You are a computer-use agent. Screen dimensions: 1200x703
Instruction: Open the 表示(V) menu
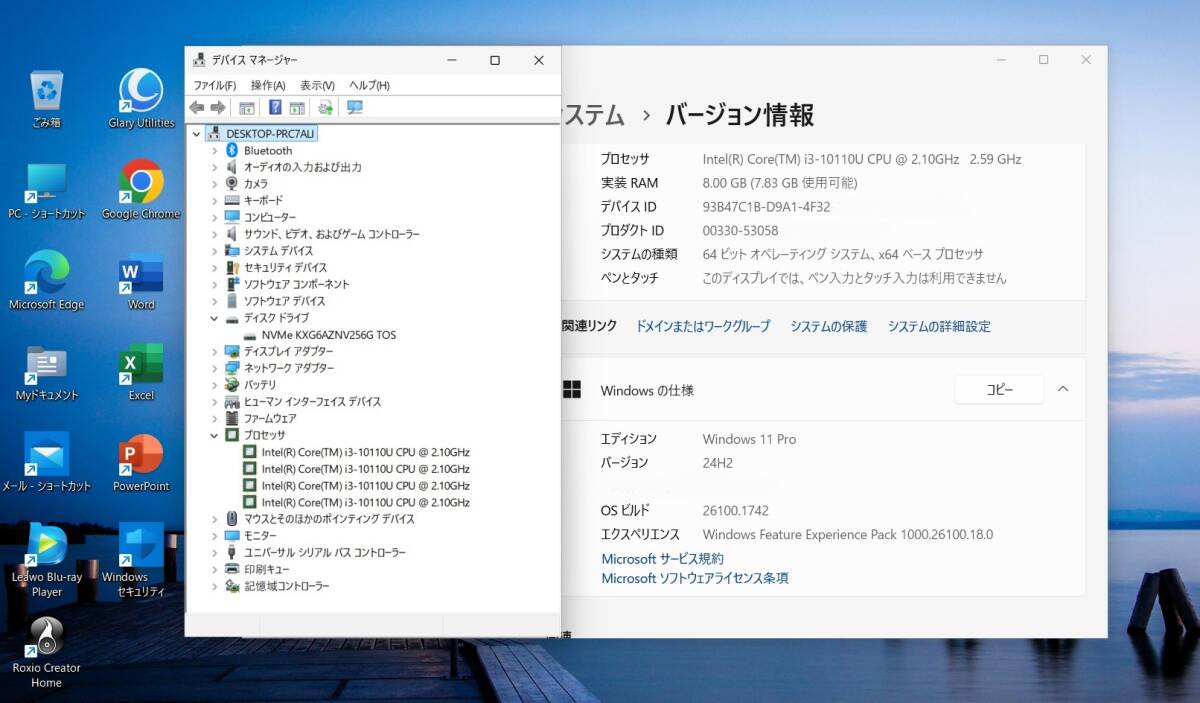tap(315, 85)
